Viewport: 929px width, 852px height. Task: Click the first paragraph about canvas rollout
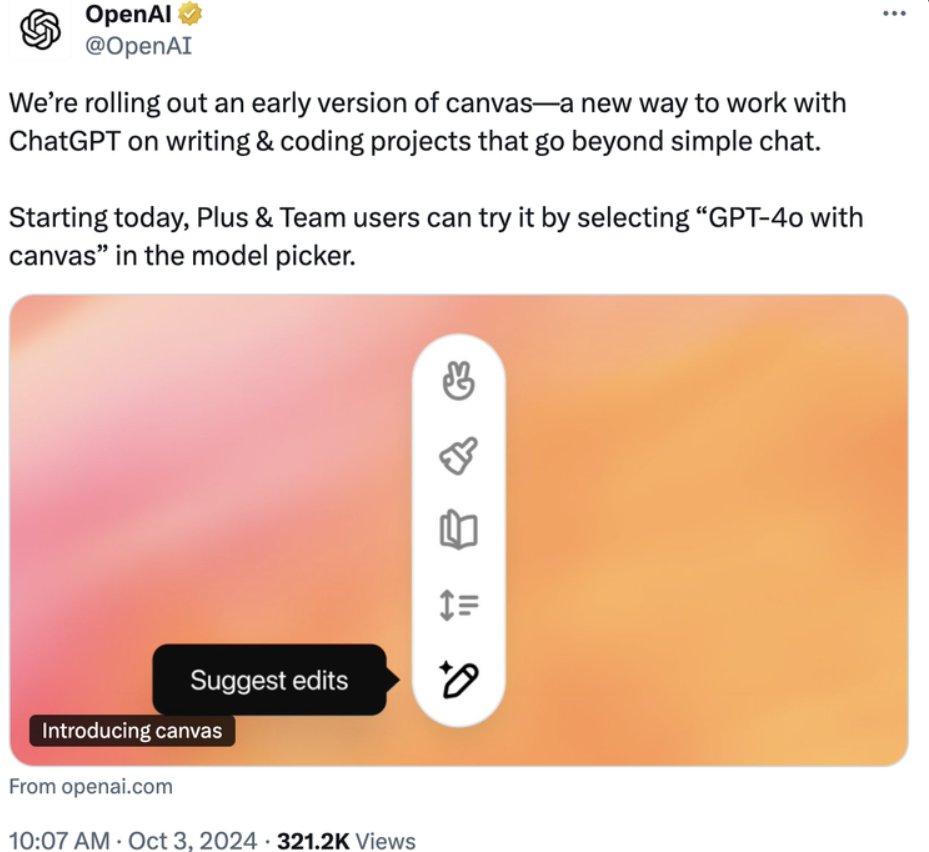(427, 120)
